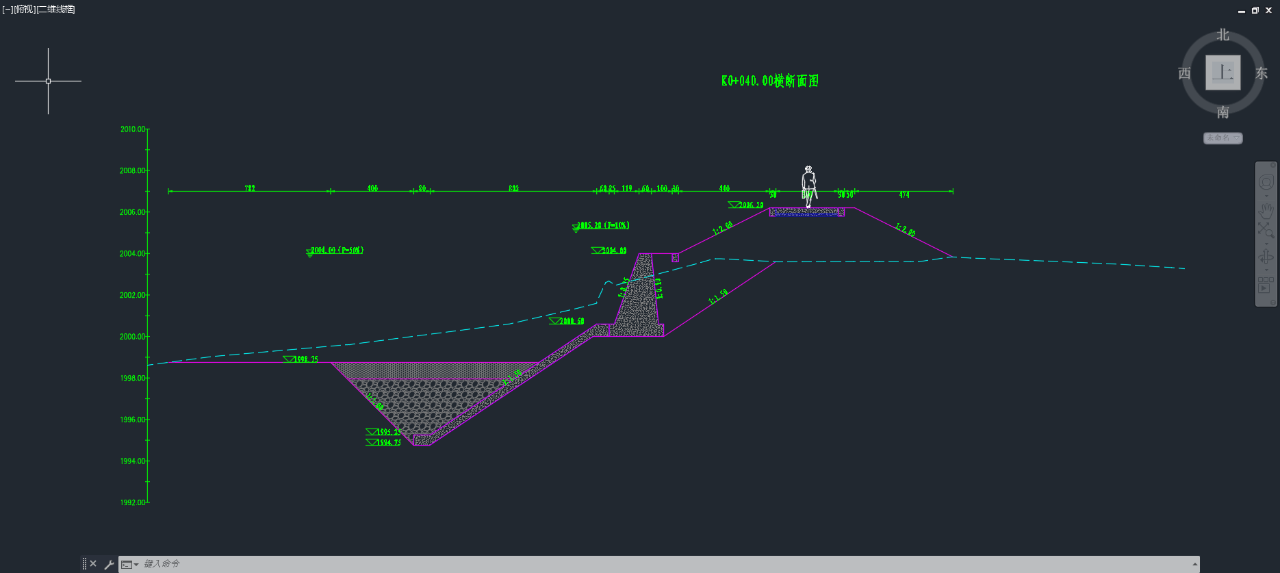The width and height of the screenshot is (1280, 573).
Task: Click the 键入命令 command input field
Action: [660, 564]
